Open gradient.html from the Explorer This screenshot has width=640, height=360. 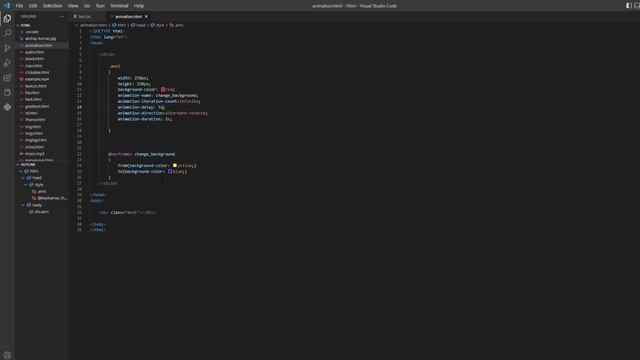tap(42, 106)
